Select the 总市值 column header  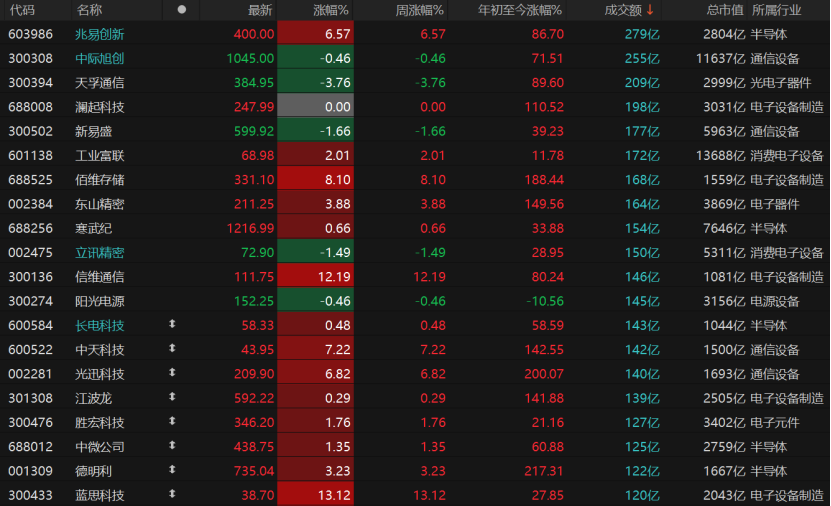pyautogui.click(x=725, y=10)
